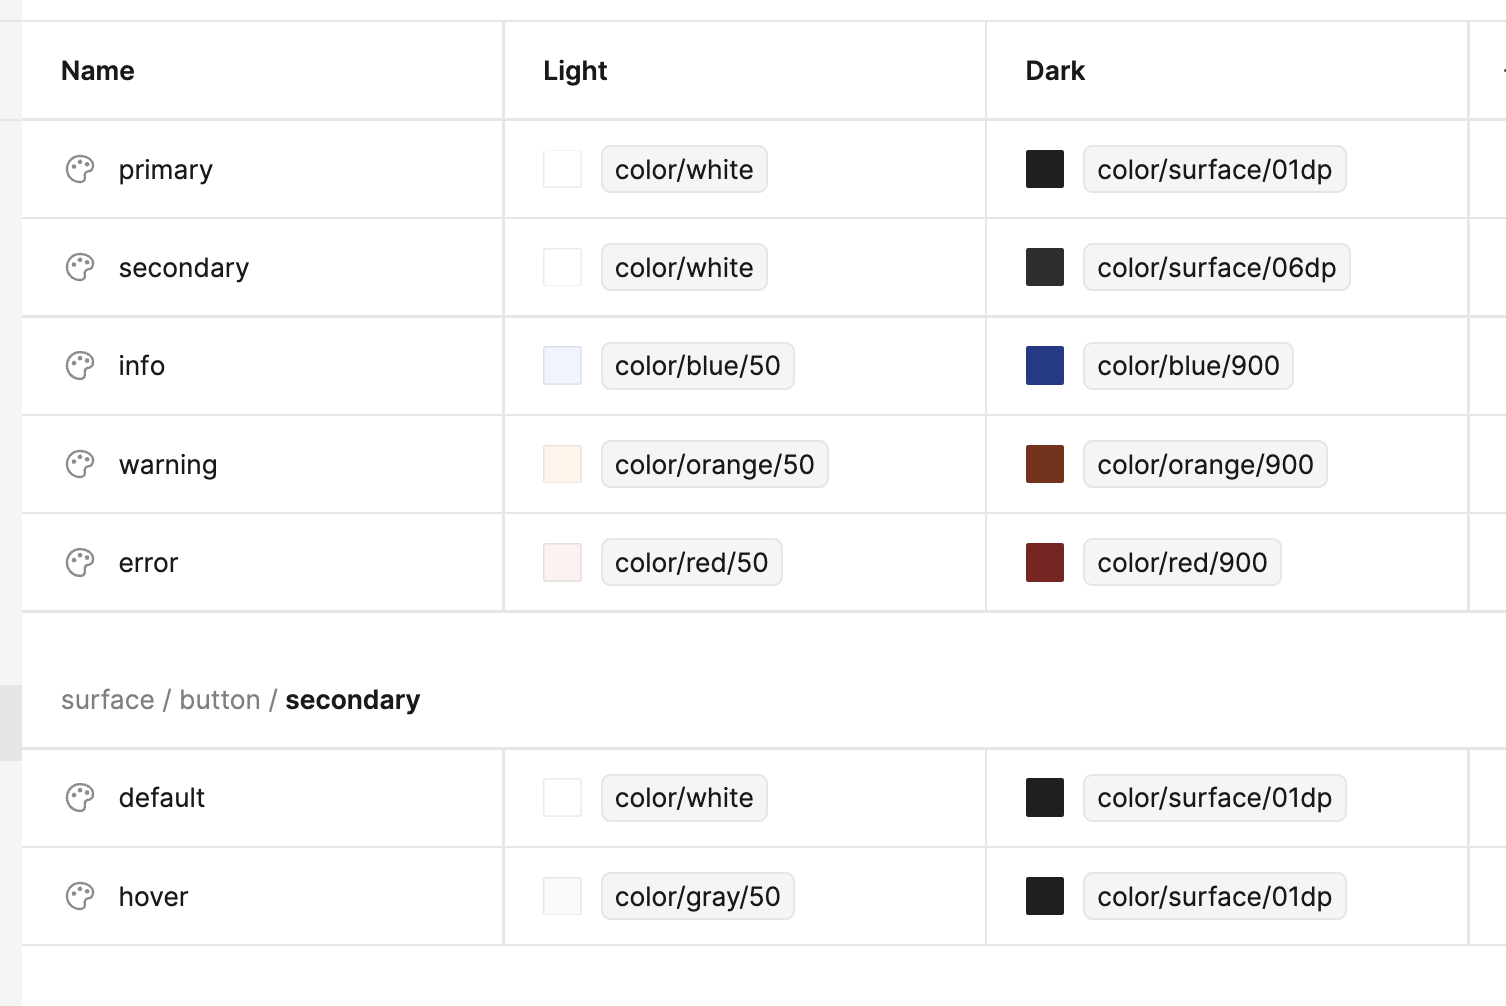Select the palette icon beside hover
The width and height of the screenshot is (1506, 1006).
tap(79, 896)
